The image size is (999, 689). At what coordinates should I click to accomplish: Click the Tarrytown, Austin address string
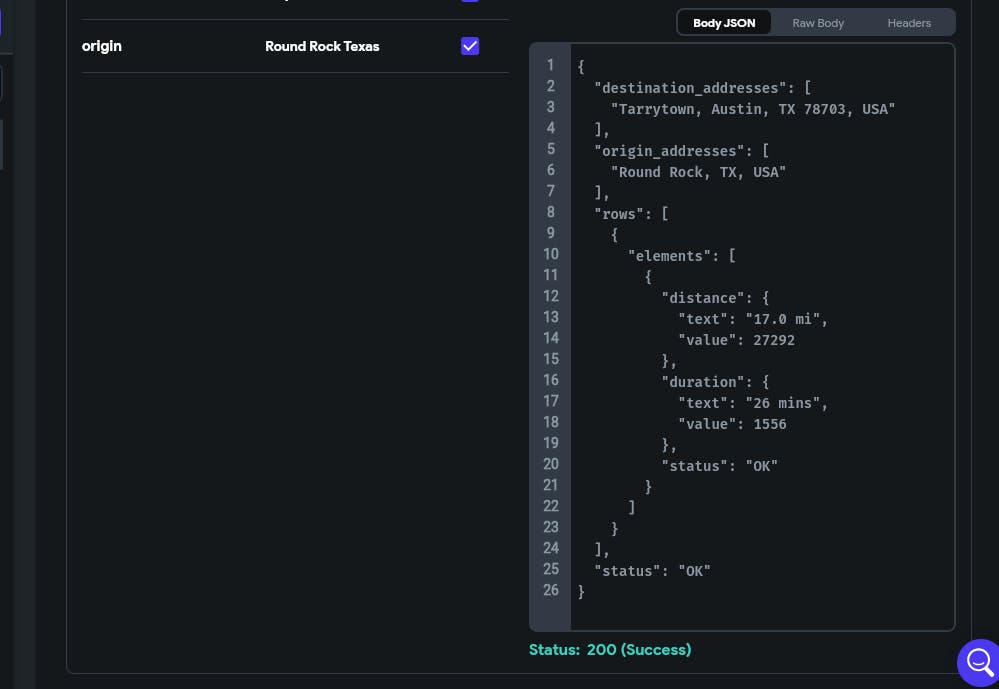click(753, 108)
